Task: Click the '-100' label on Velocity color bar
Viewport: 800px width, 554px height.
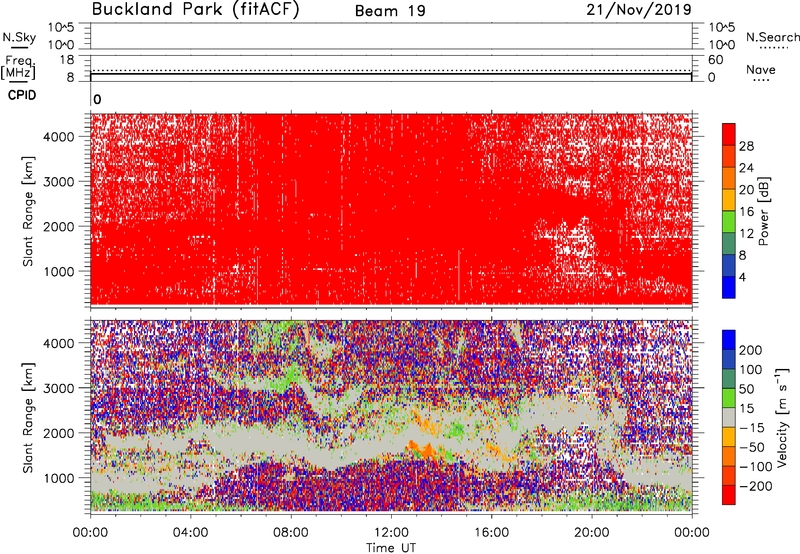Action: [x=755, y=467]
